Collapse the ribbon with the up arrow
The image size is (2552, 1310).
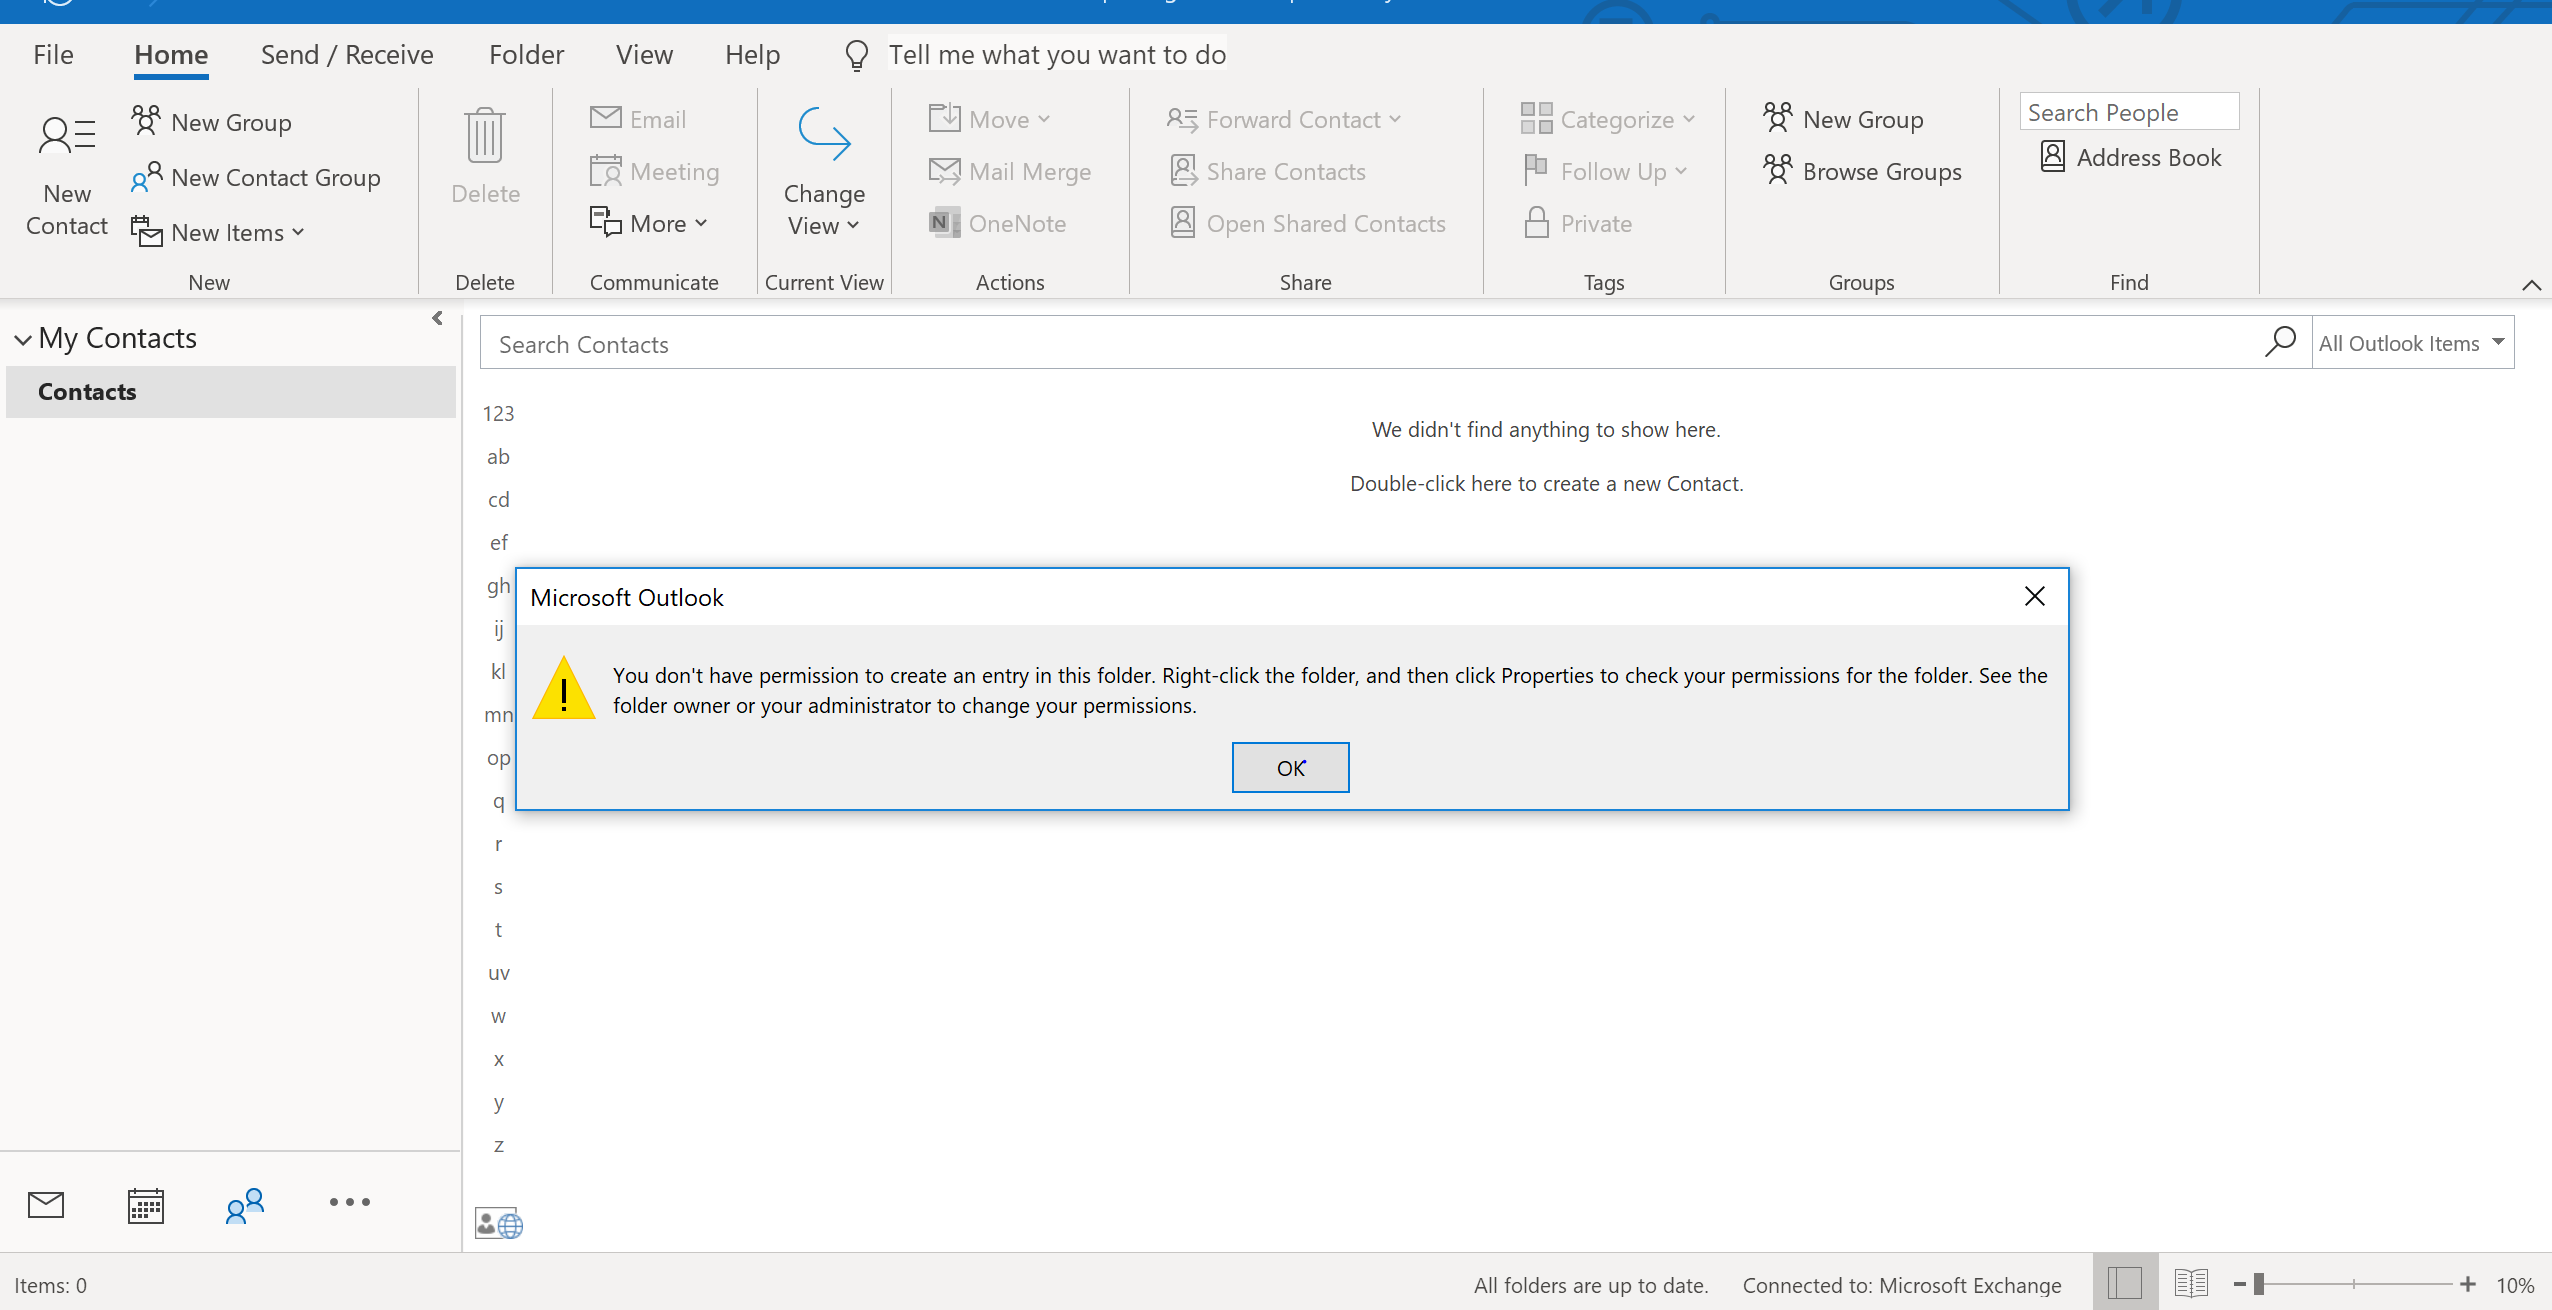pos(2531,285)
